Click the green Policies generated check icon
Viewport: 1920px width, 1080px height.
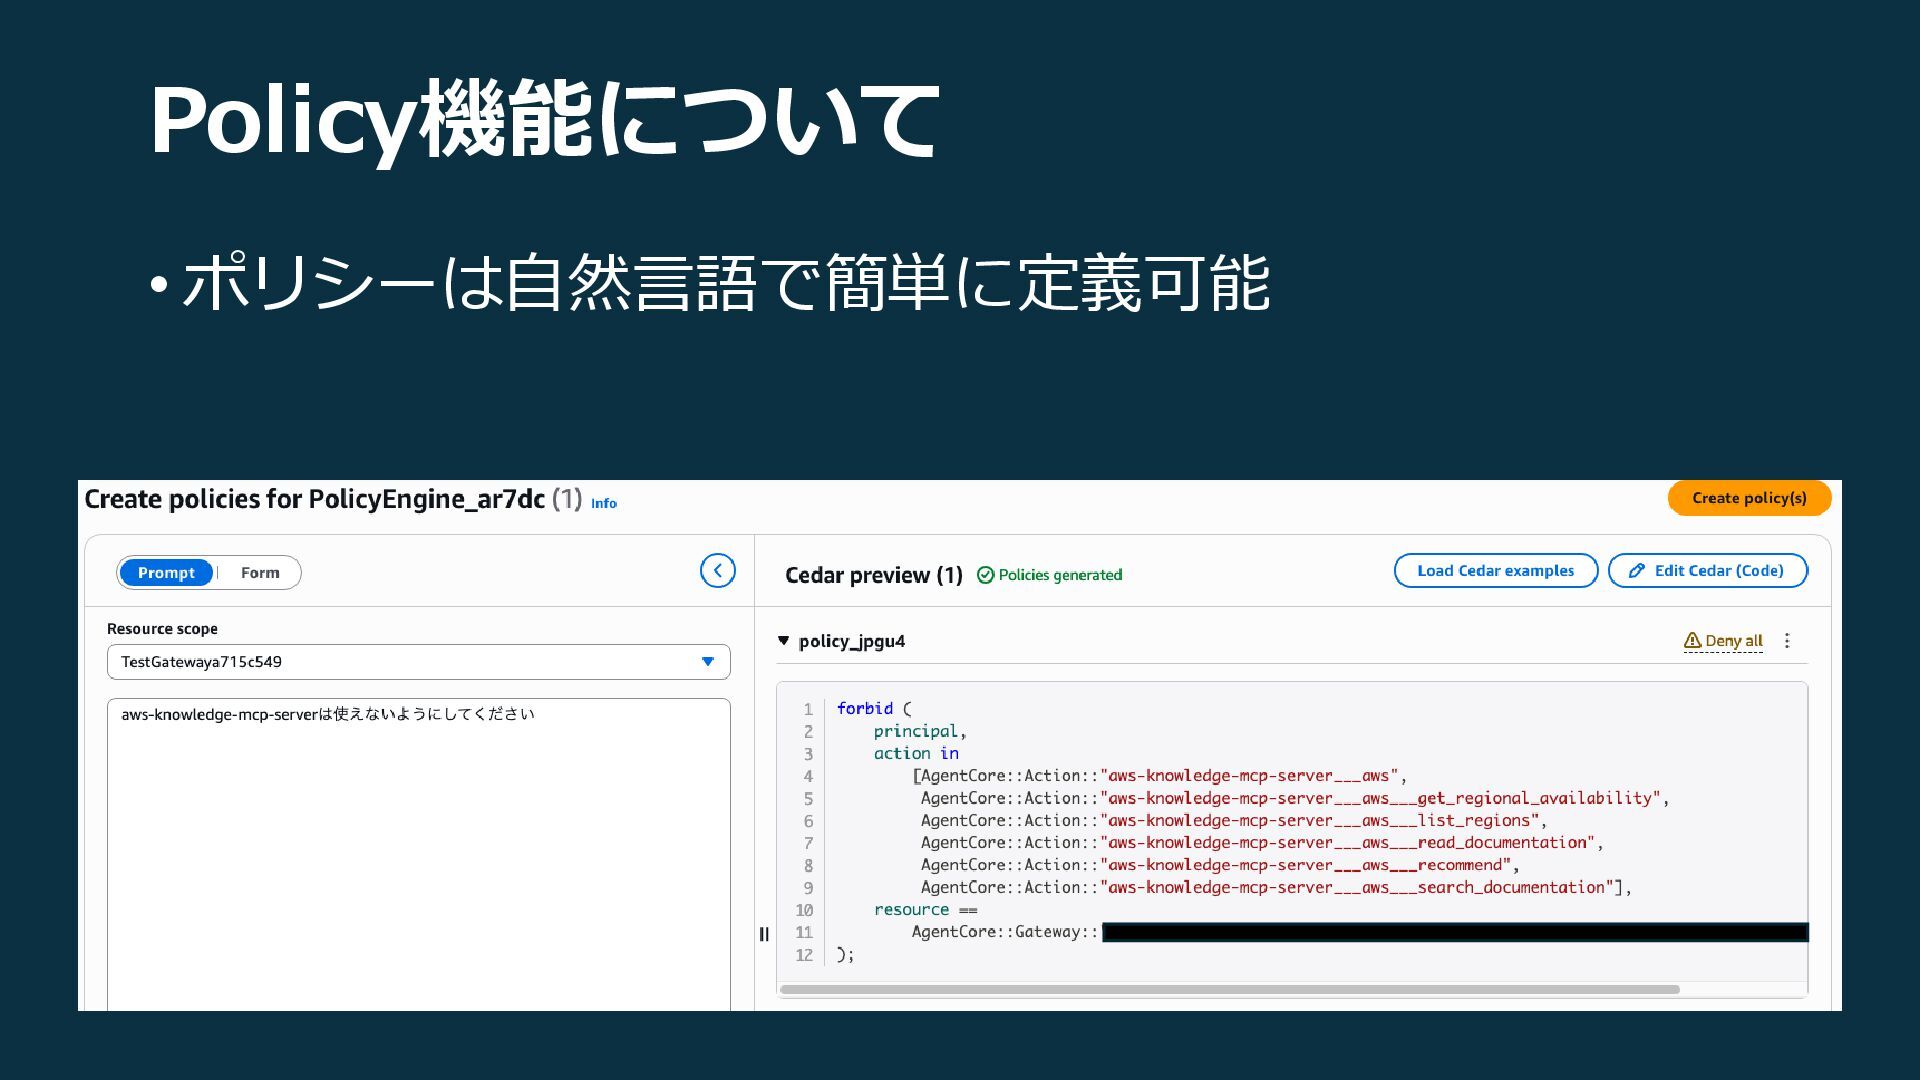[985, 575]
